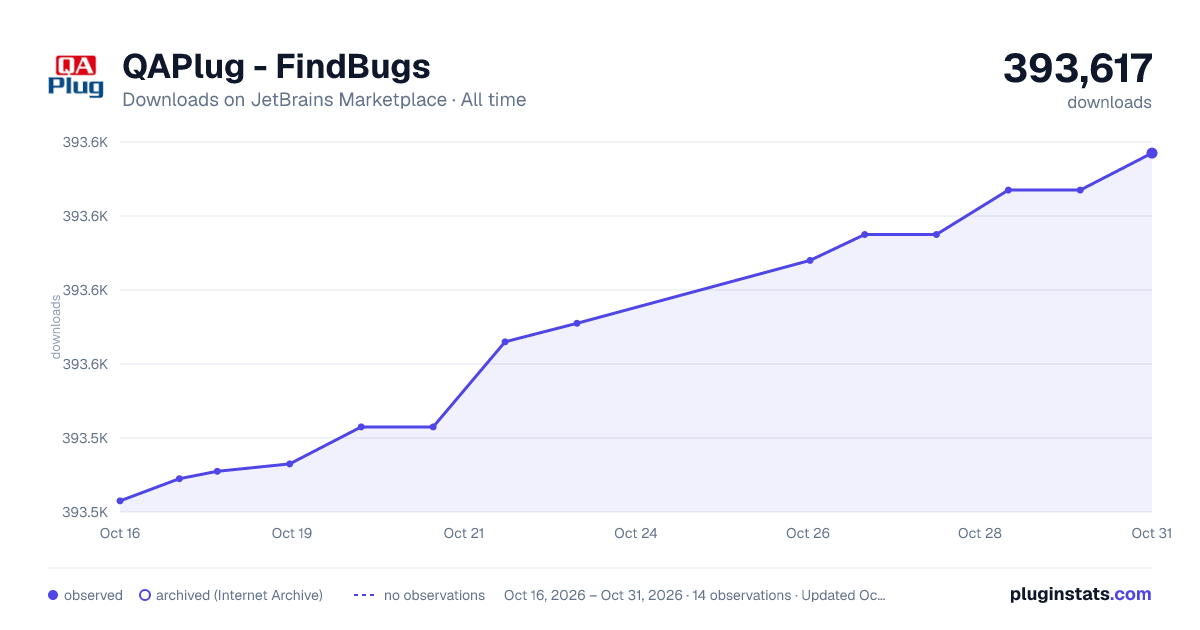
Task: Click the Oct 28 axis label
Action: [x=980, y=533]
